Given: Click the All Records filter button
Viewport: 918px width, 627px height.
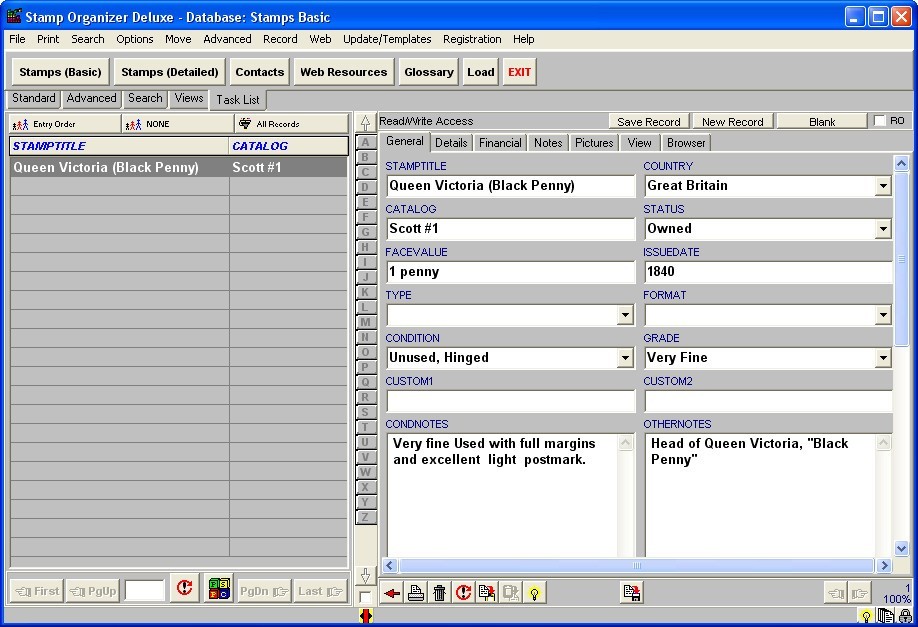Looking at the screenshot, I should click(x=291, y=124).
